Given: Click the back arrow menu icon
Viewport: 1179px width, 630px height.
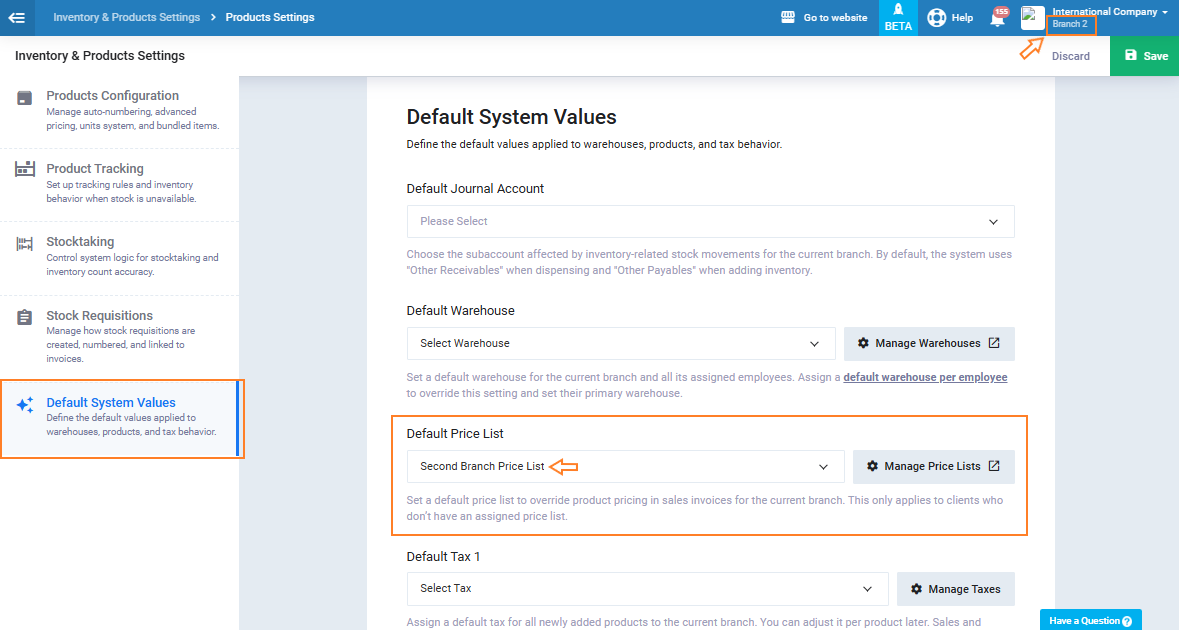Looking at the screenshot, I should coord(17,17).
